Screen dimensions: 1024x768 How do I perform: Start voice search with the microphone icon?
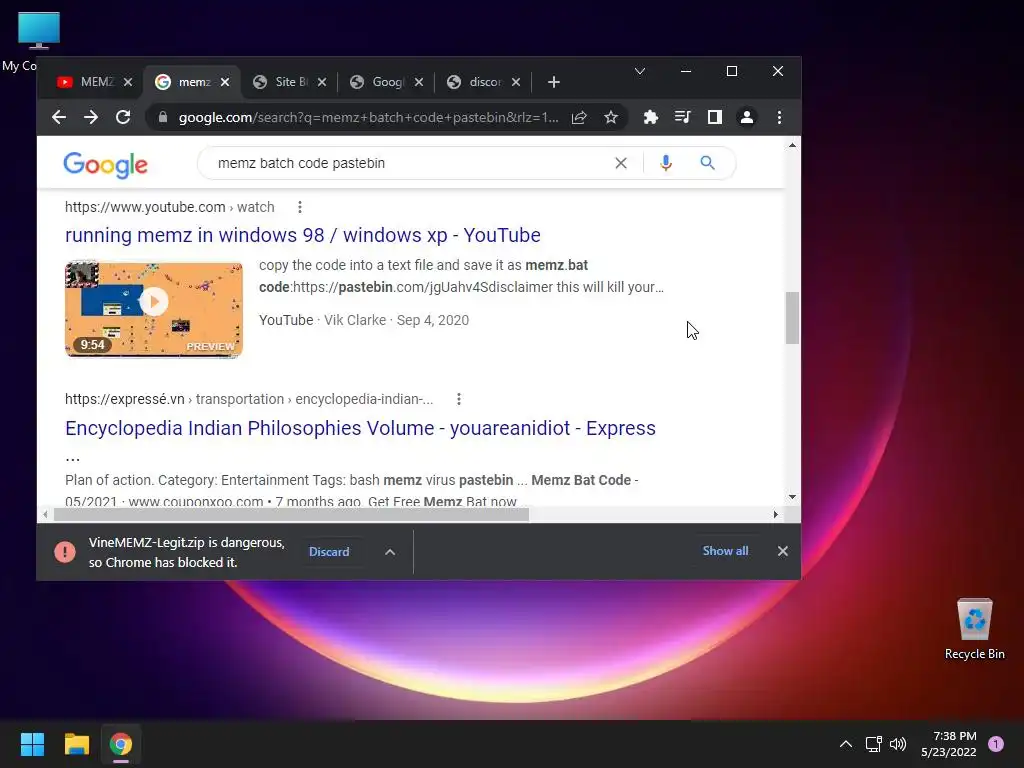(665, 163)
